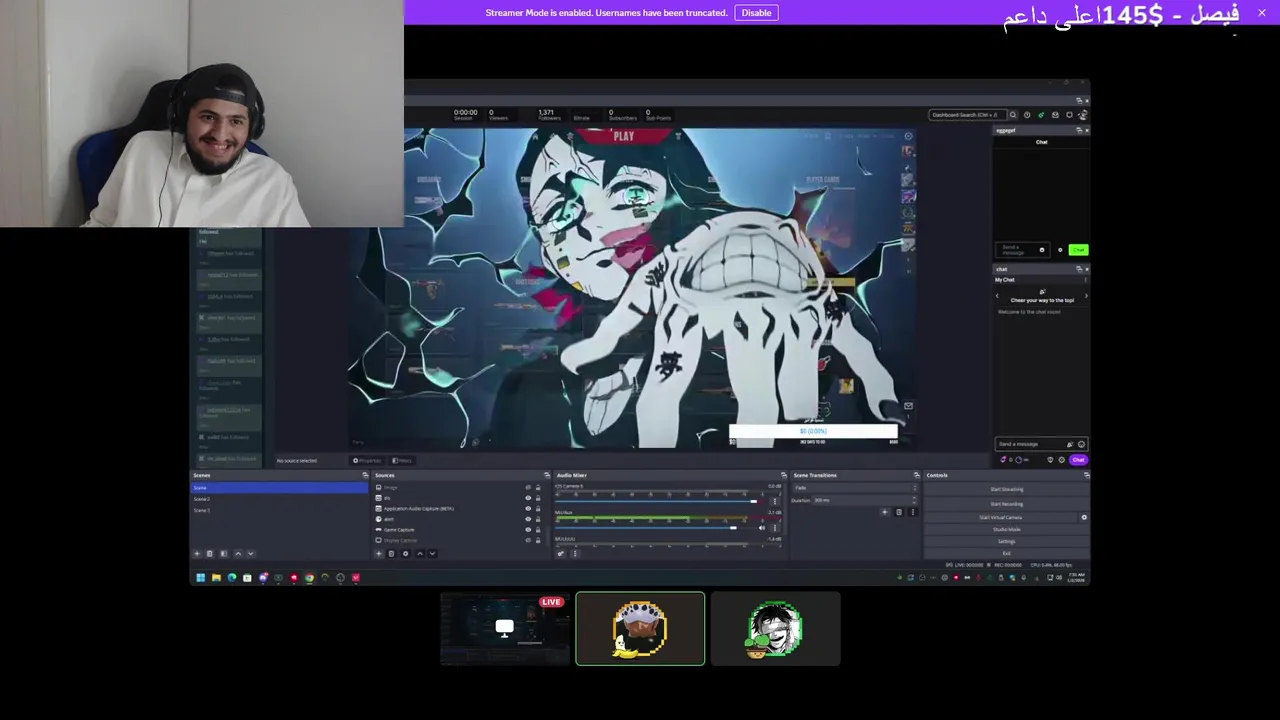1280x720 pixels.
Task: Open virtual camera settings gear icon
Action: pyautogui.click(x=1084, y=517)
